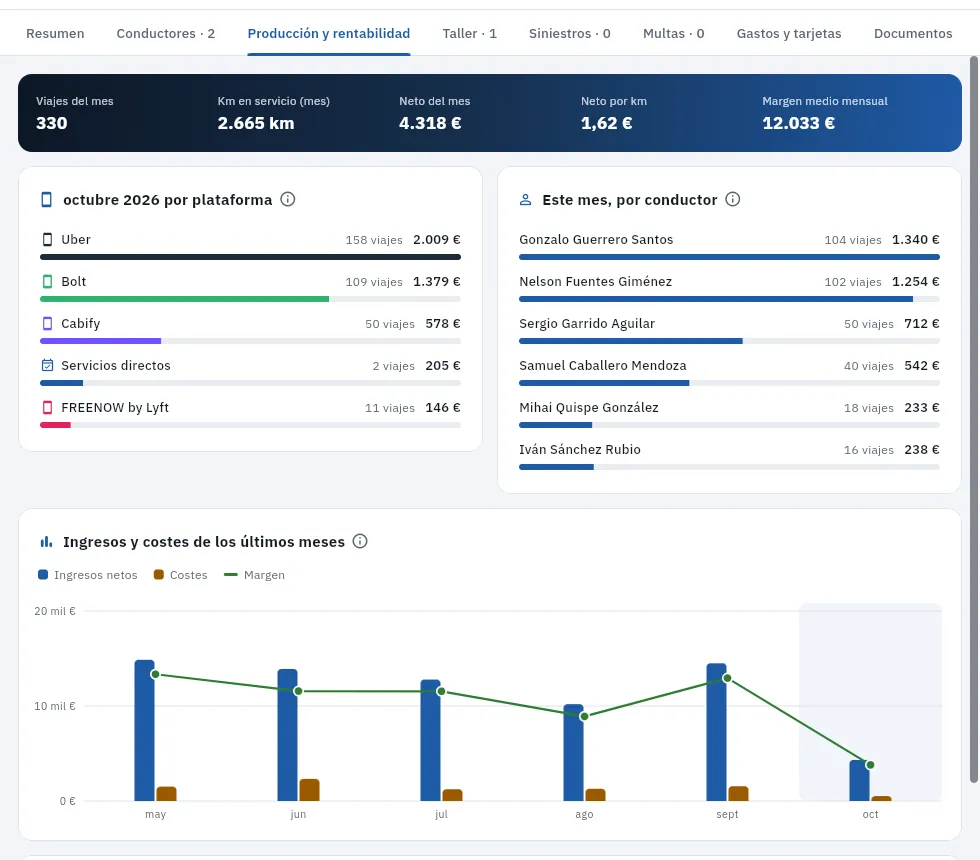Click the bar chart icon beside Ingresos heading
The image size is (980, 860).
46,542
